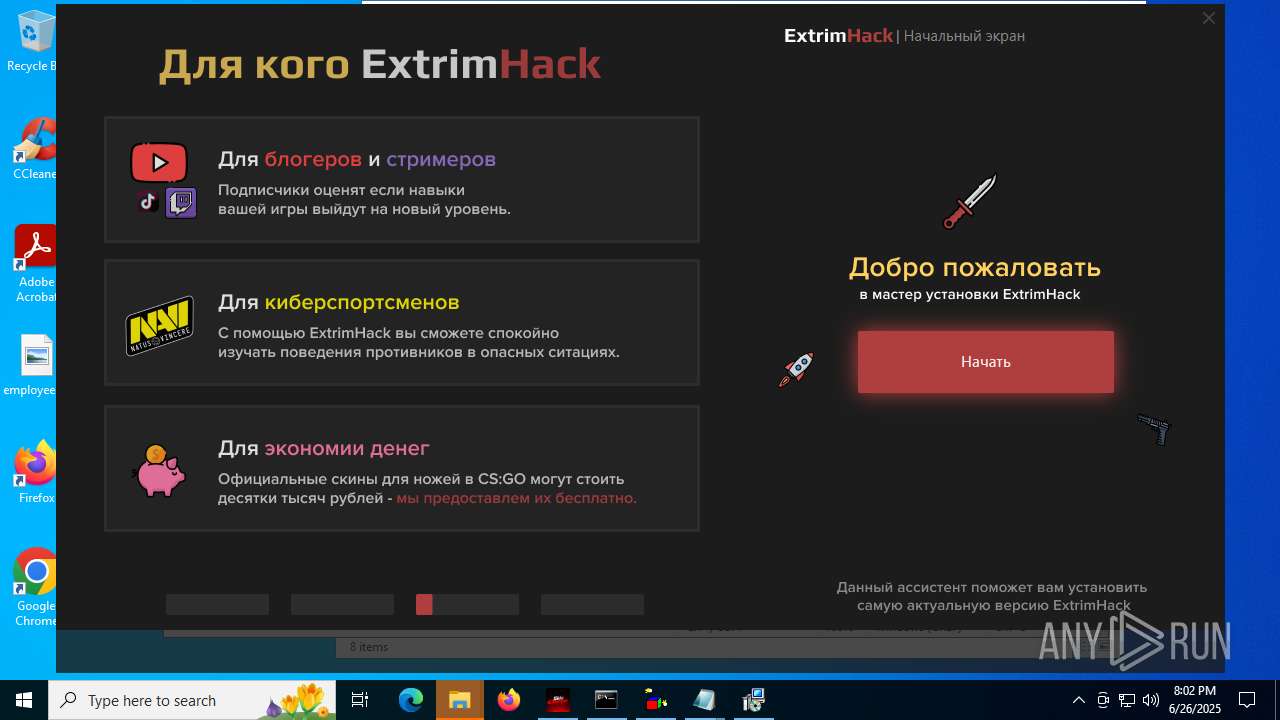Image resolution: width=1280 pixels, height=720 pixels.
Task: Open Adobe Acrobat desktop shortcut
Action: (x=35, y=264)
